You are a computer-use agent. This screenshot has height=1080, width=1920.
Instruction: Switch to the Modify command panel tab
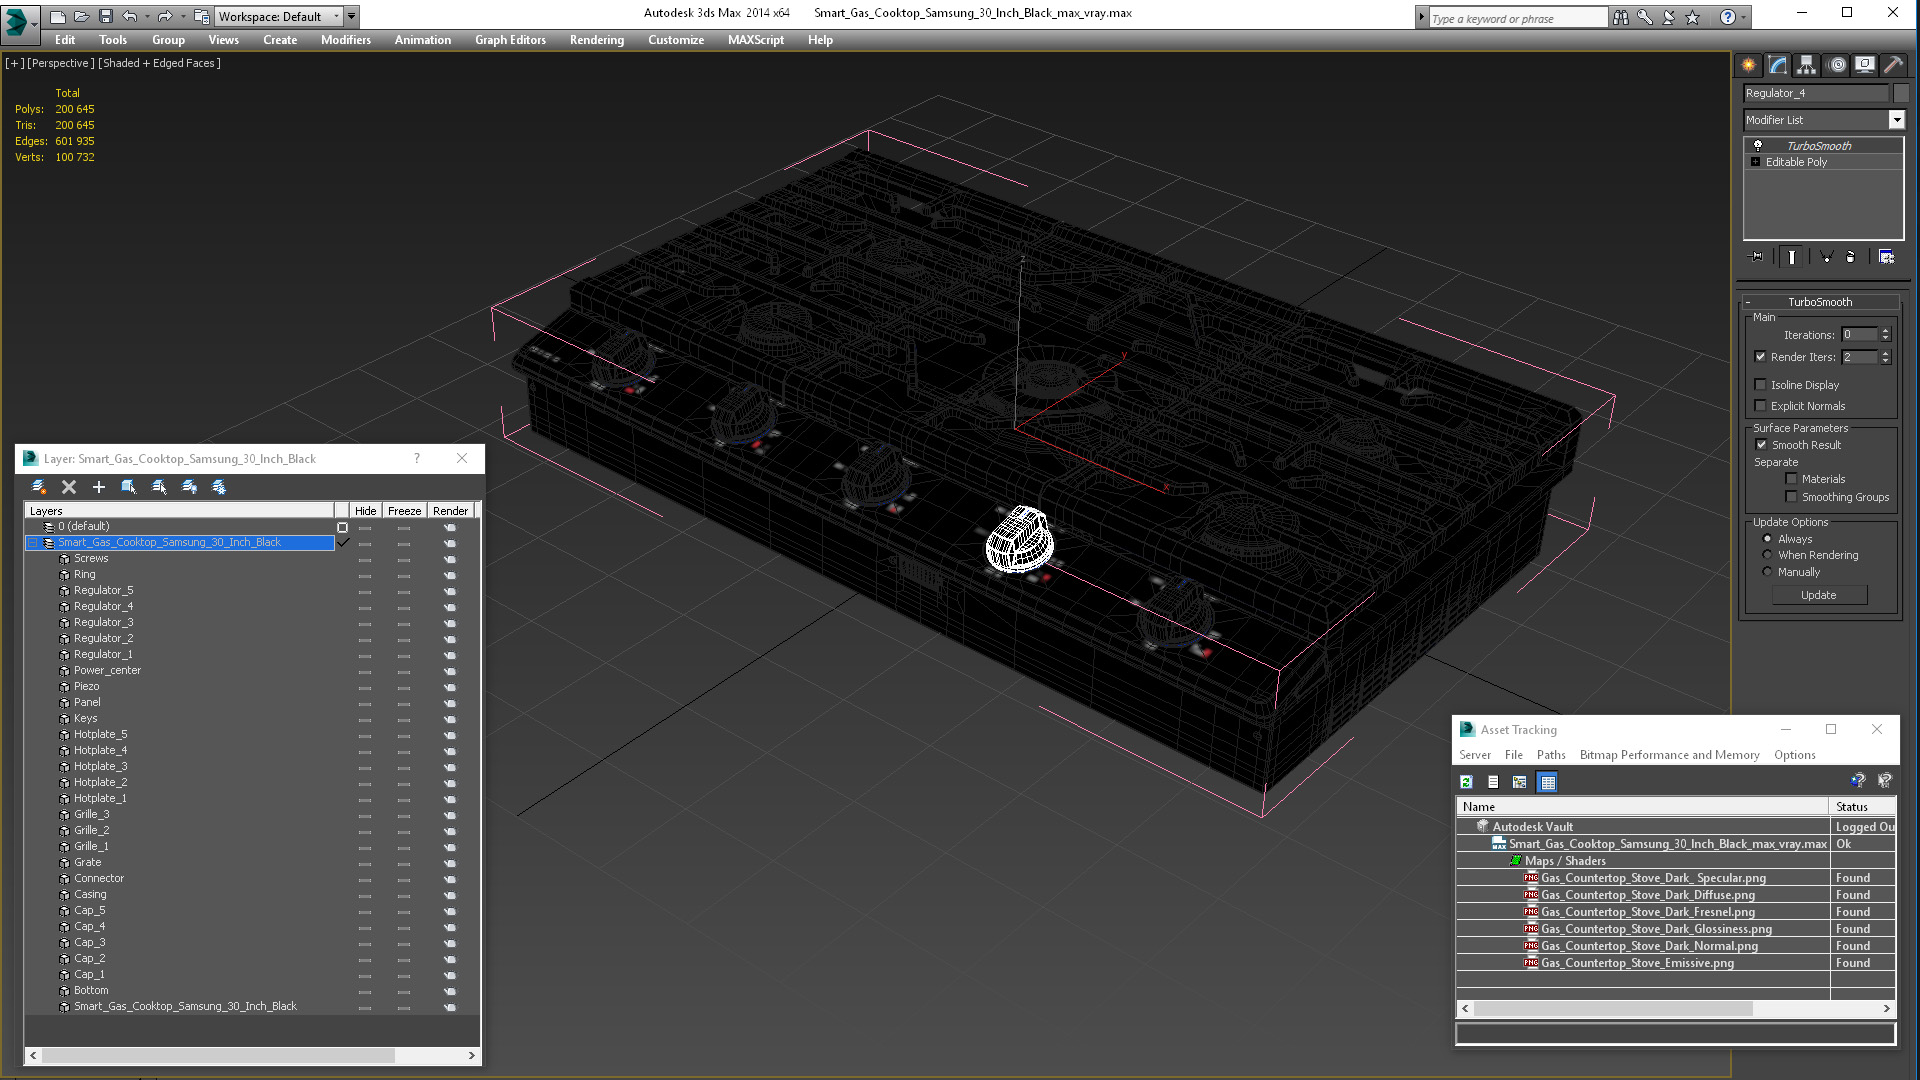(x=1777, y=65)
